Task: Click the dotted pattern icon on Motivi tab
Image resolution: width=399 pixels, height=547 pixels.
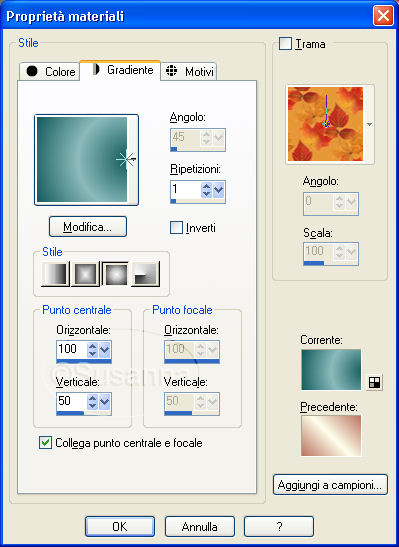Action: (171, 70)
